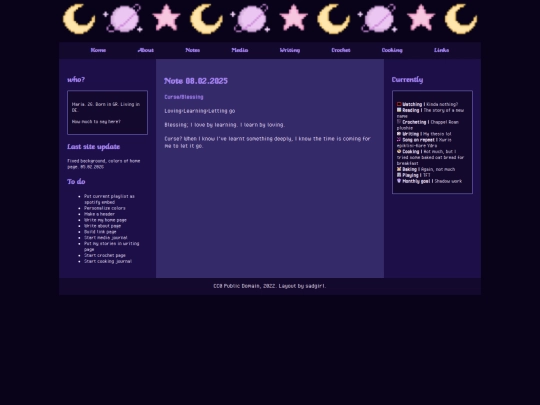Click the 'Start crochet page' item

point(105,255)
